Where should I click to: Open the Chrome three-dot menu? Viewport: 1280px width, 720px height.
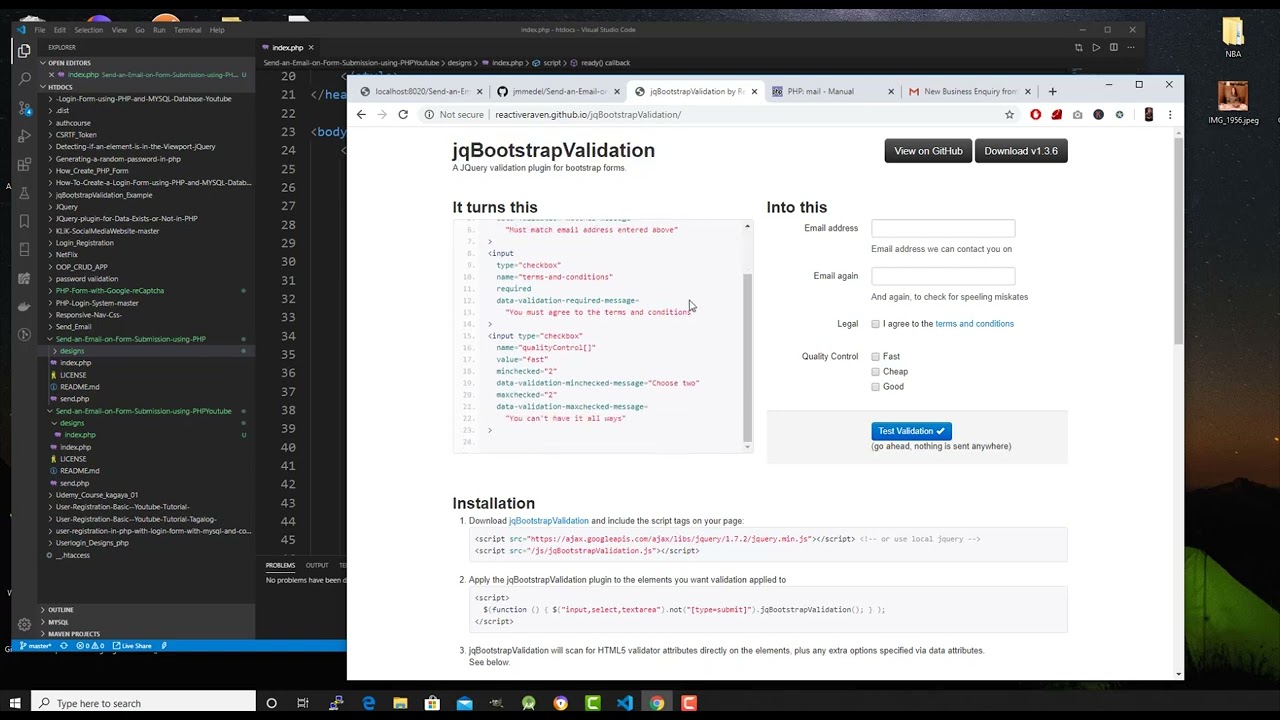[1170, 115]
